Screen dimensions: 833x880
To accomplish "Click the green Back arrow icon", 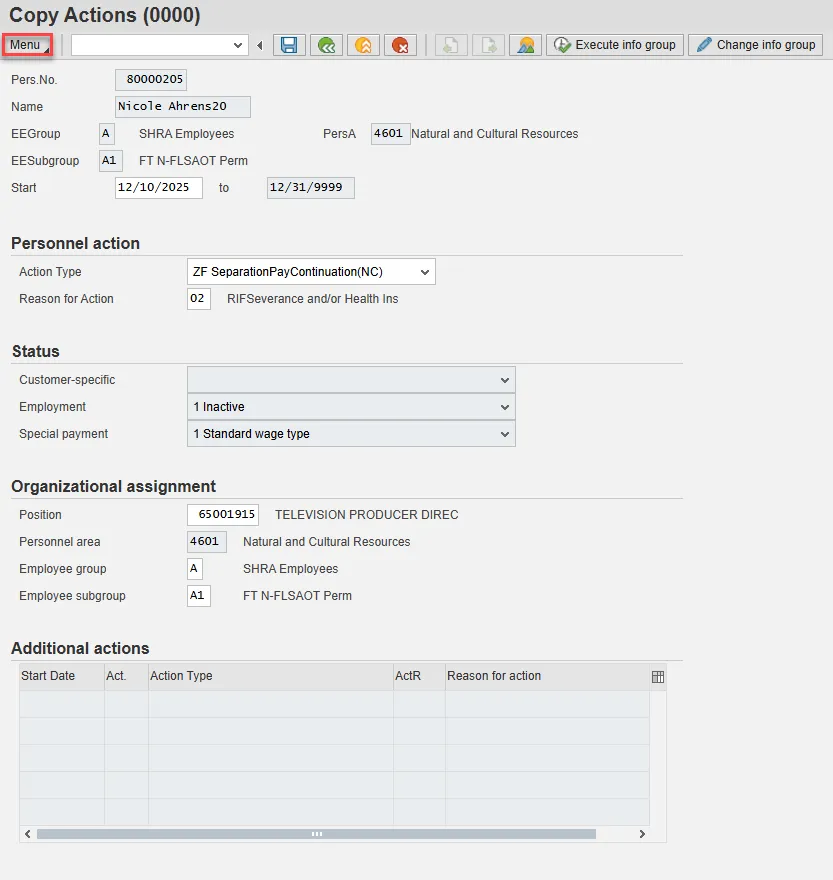I will (326, 45).
